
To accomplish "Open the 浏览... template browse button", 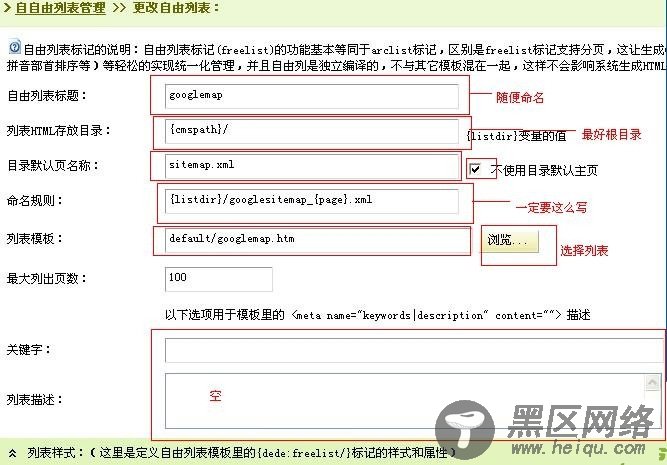I will [x=510, y=241].
